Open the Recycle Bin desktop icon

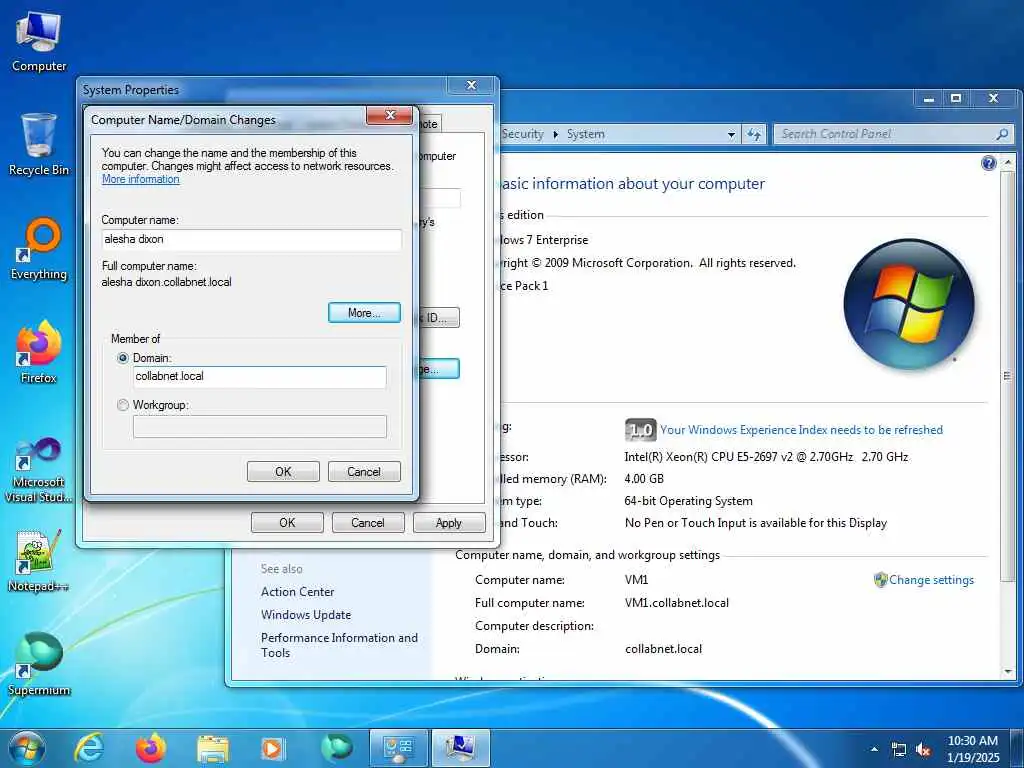39,145
